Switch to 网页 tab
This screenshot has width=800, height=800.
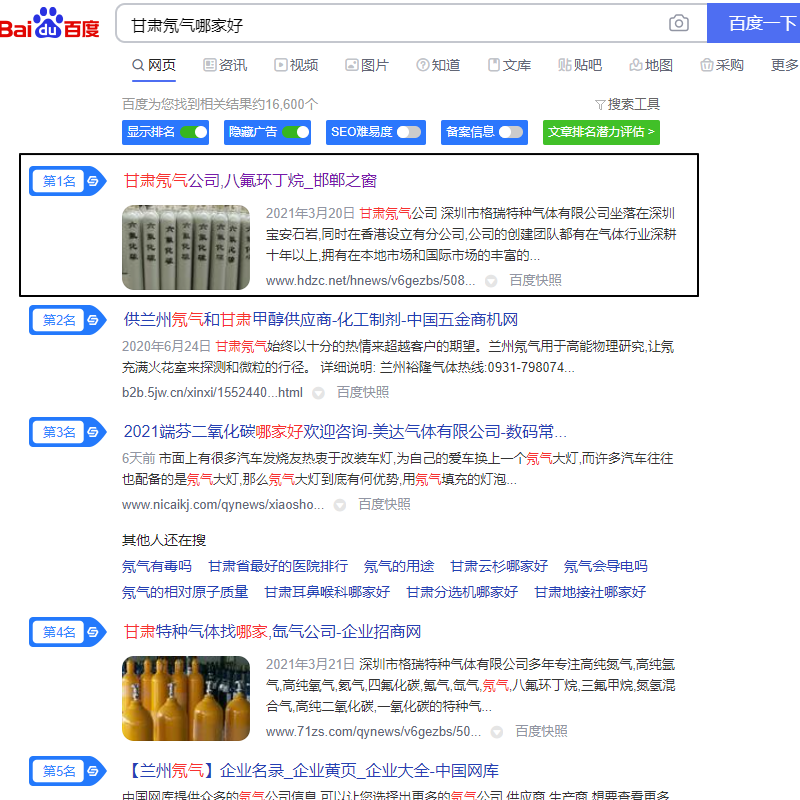click(x=154, y=65)
